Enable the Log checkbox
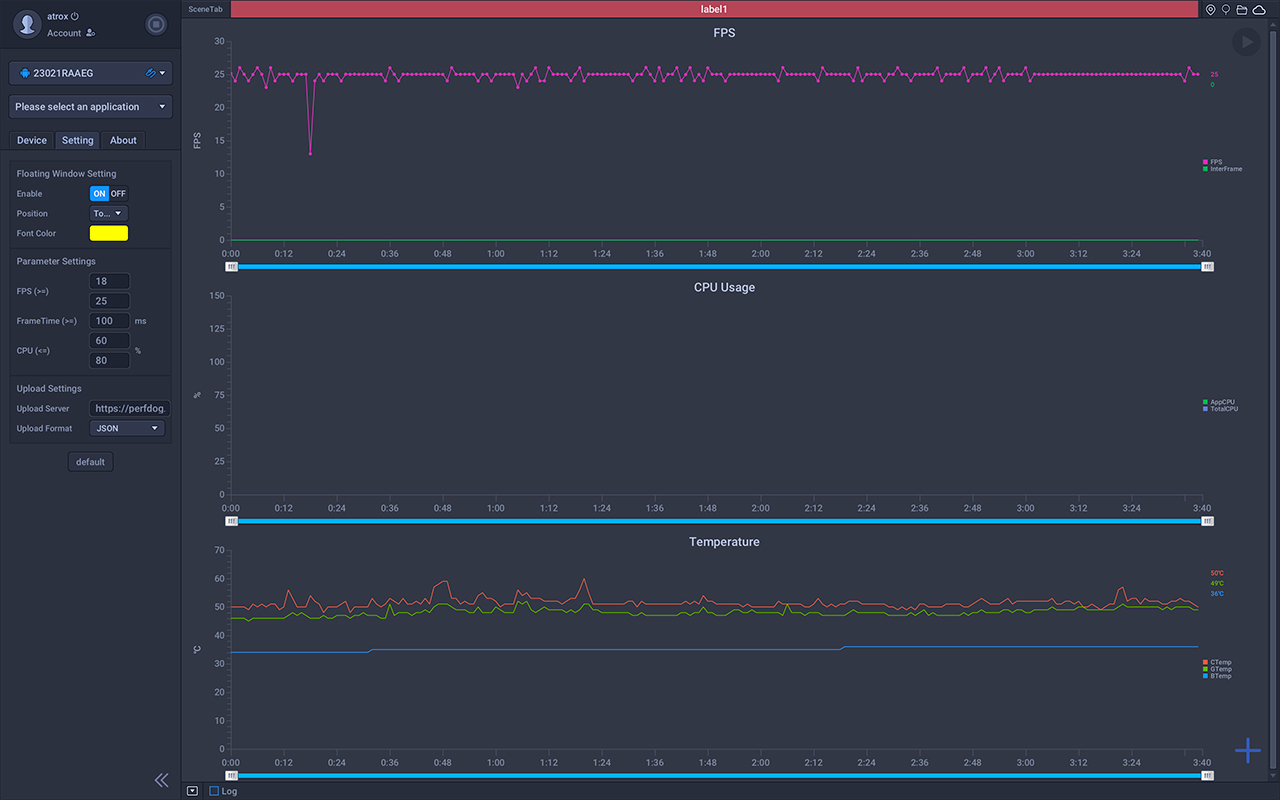The height and width of the screenshot is (800, 1280). (x=214, y=791)
